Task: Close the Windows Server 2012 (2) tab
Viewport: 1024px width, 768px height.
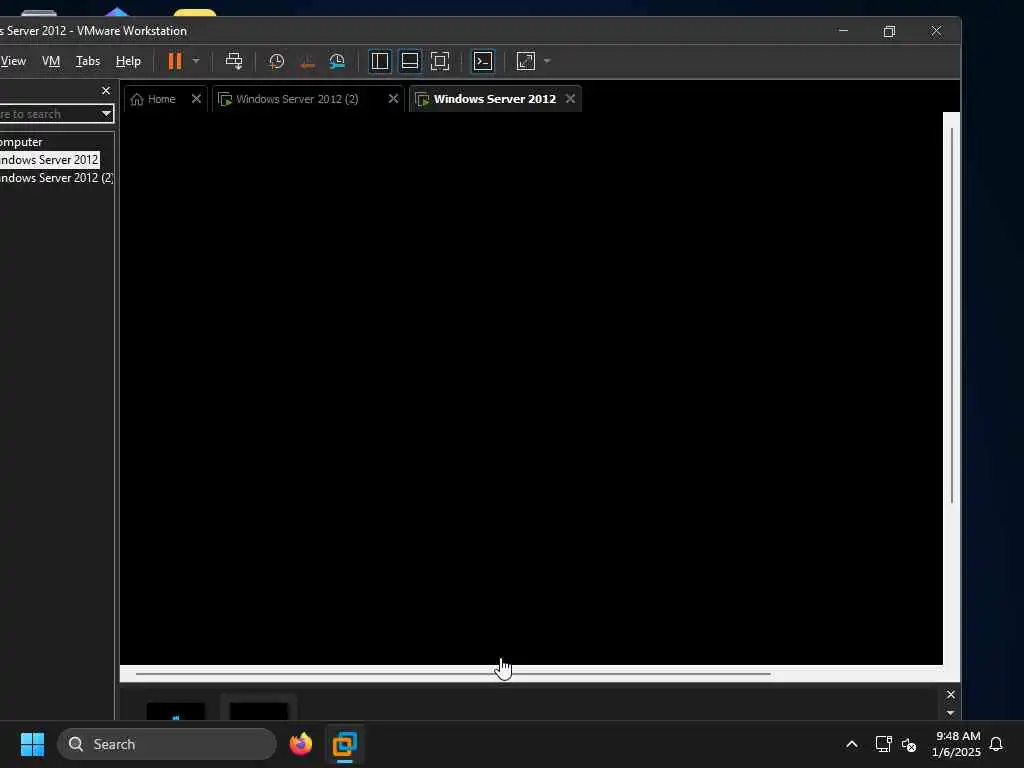Action: coord(393,99)
